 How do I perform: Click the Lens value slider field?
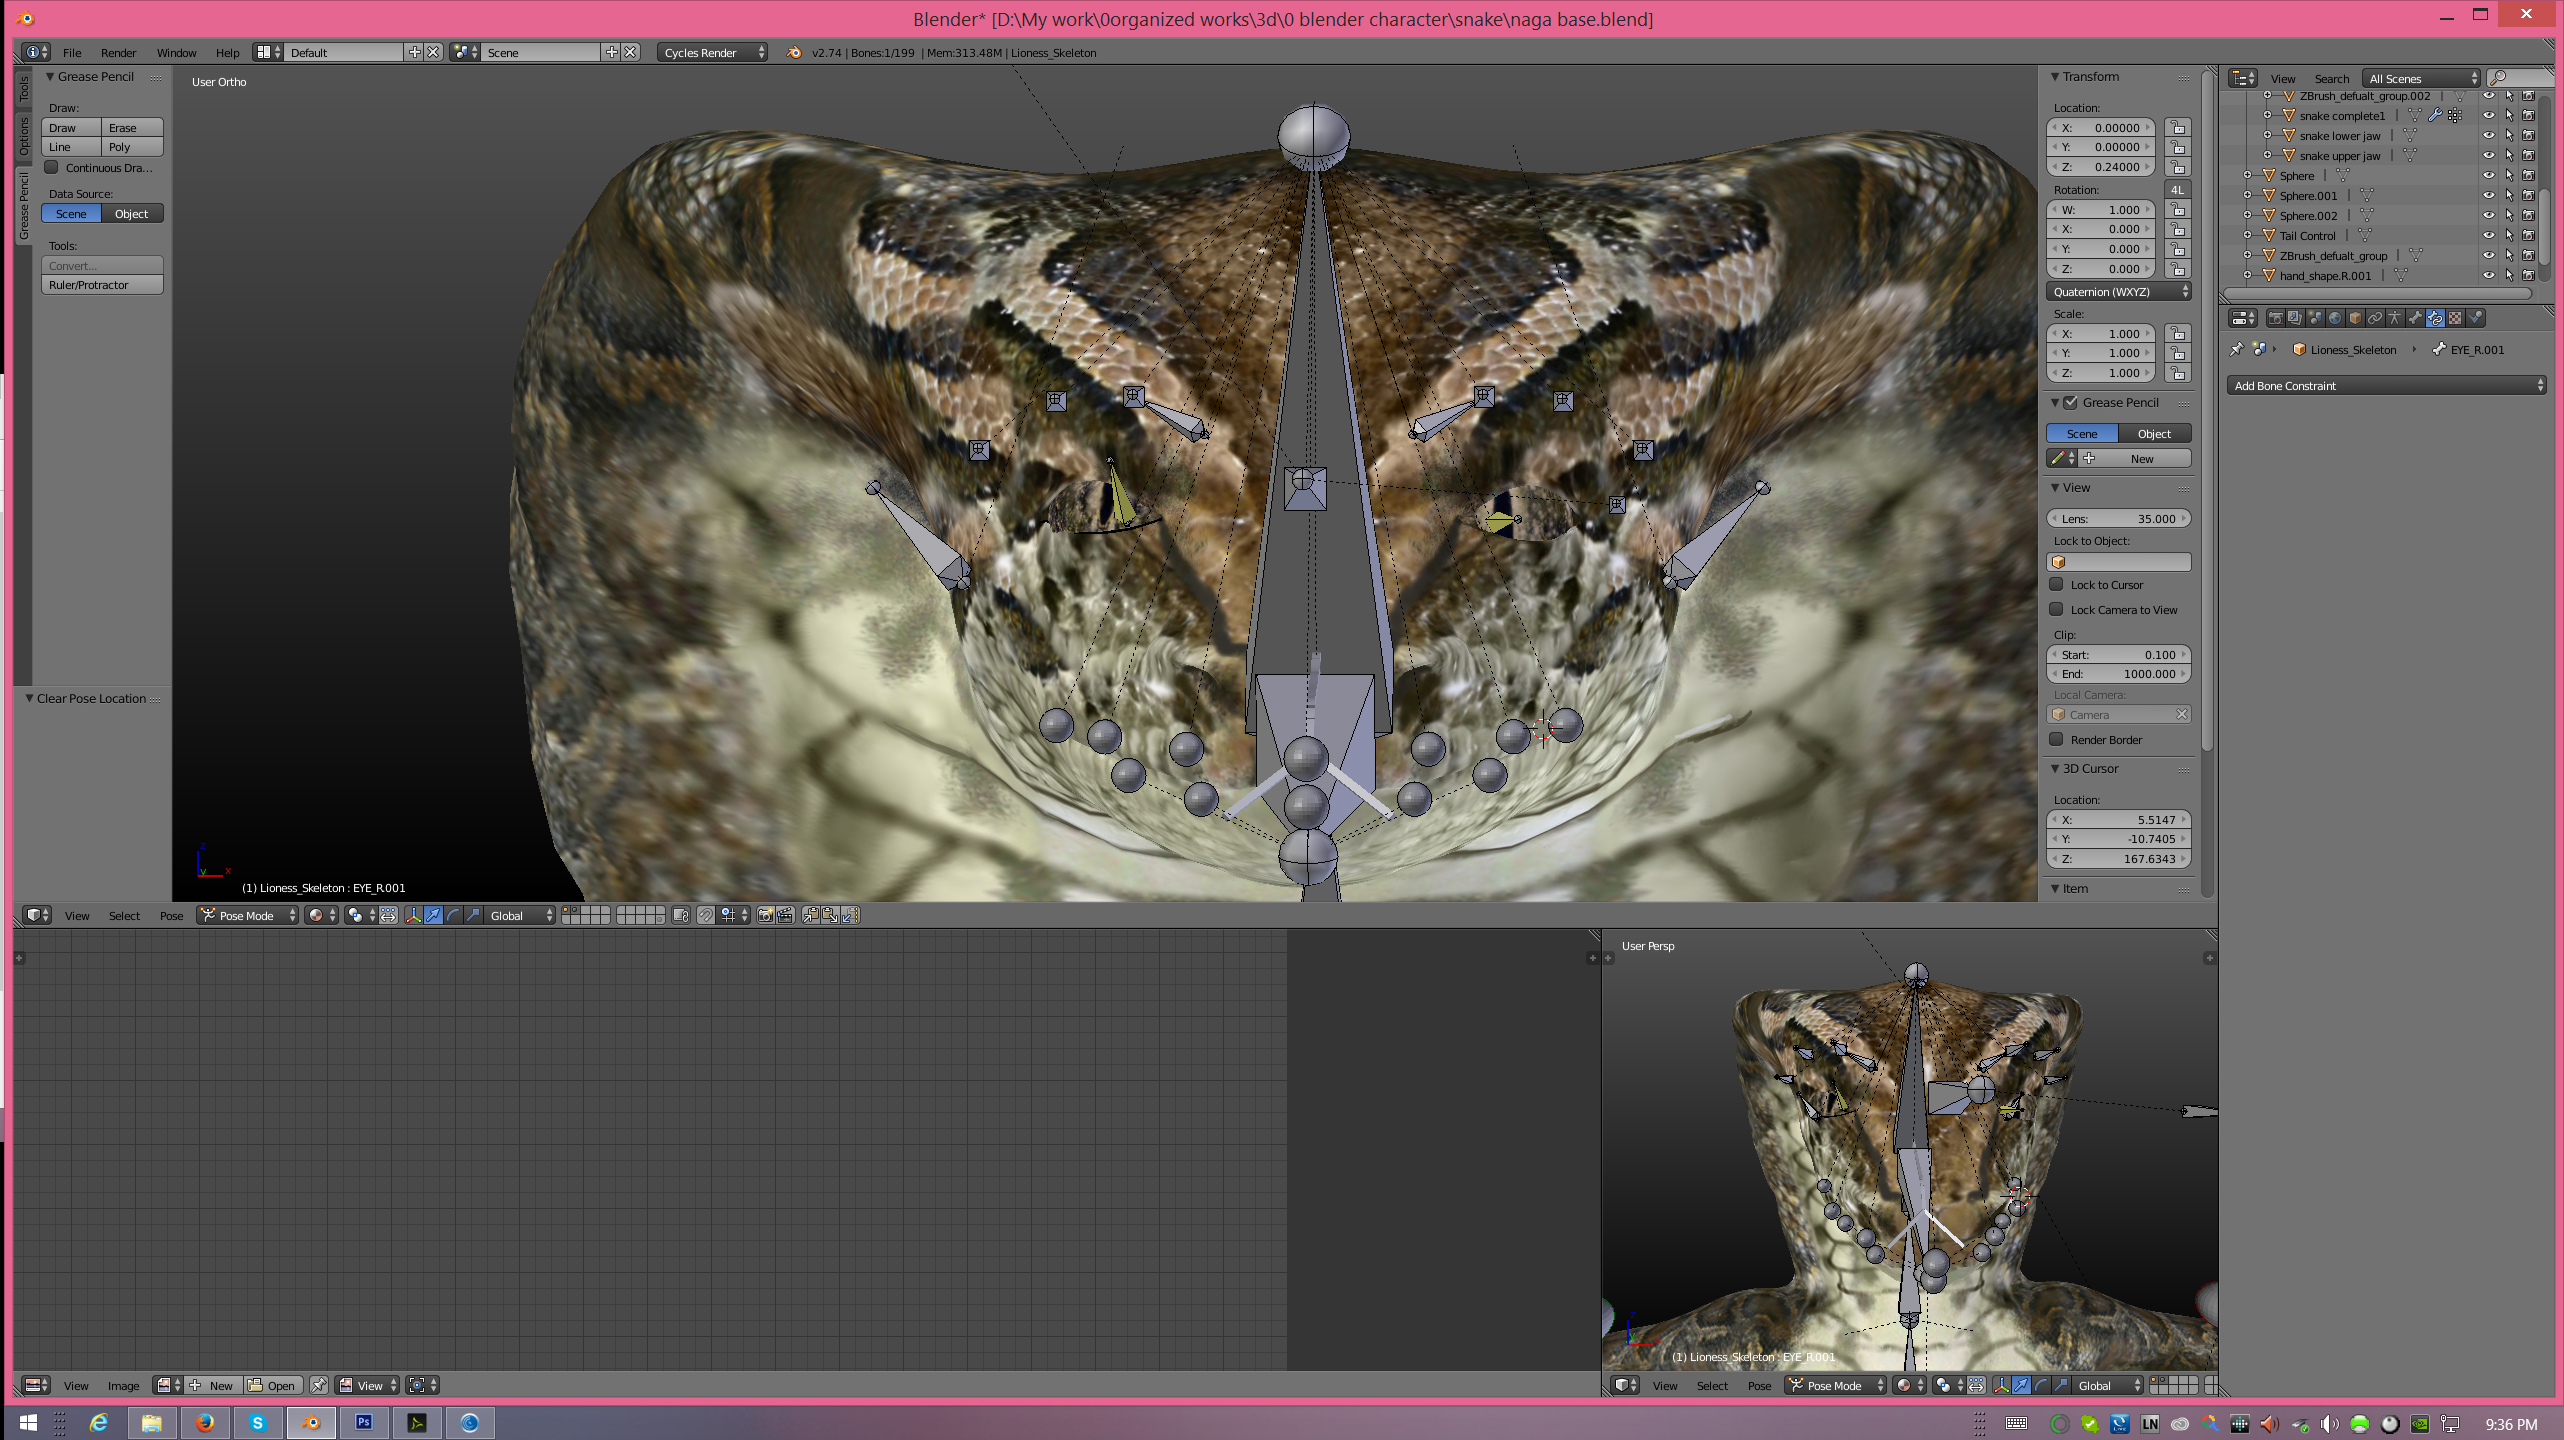[2117, 518]
